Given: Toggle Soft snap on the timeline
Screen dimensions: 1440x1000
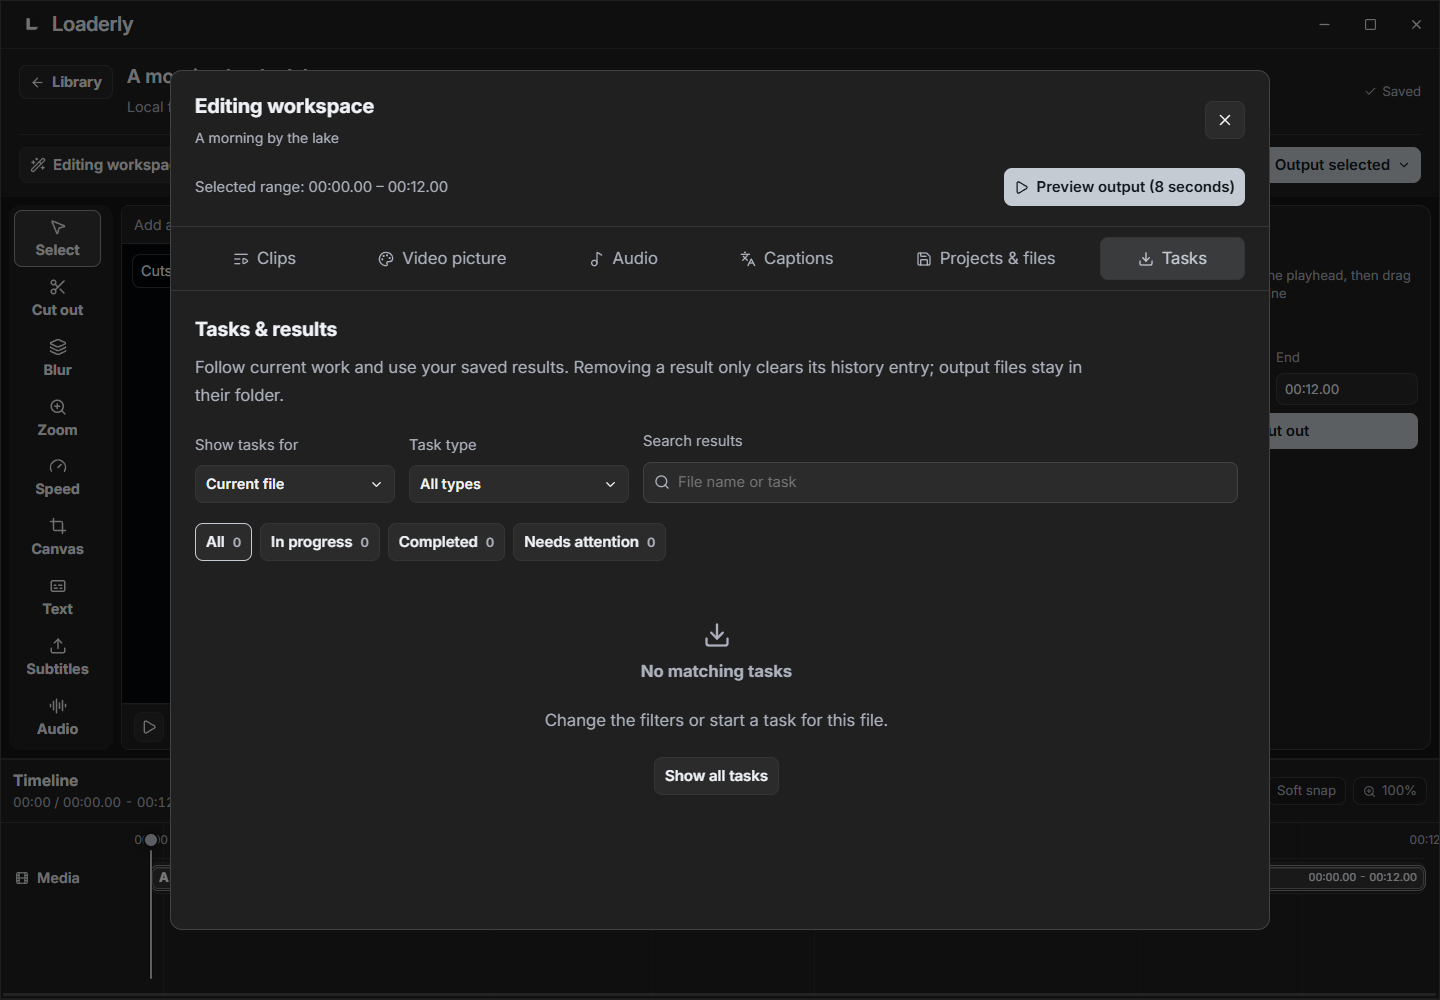Looking at the screenshot, I should 1306,790.
